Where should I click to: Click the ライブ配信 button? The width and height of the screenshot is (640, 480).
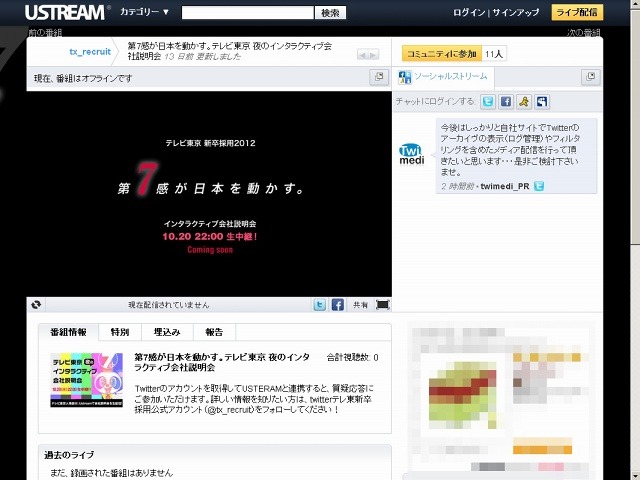point(577,12)
